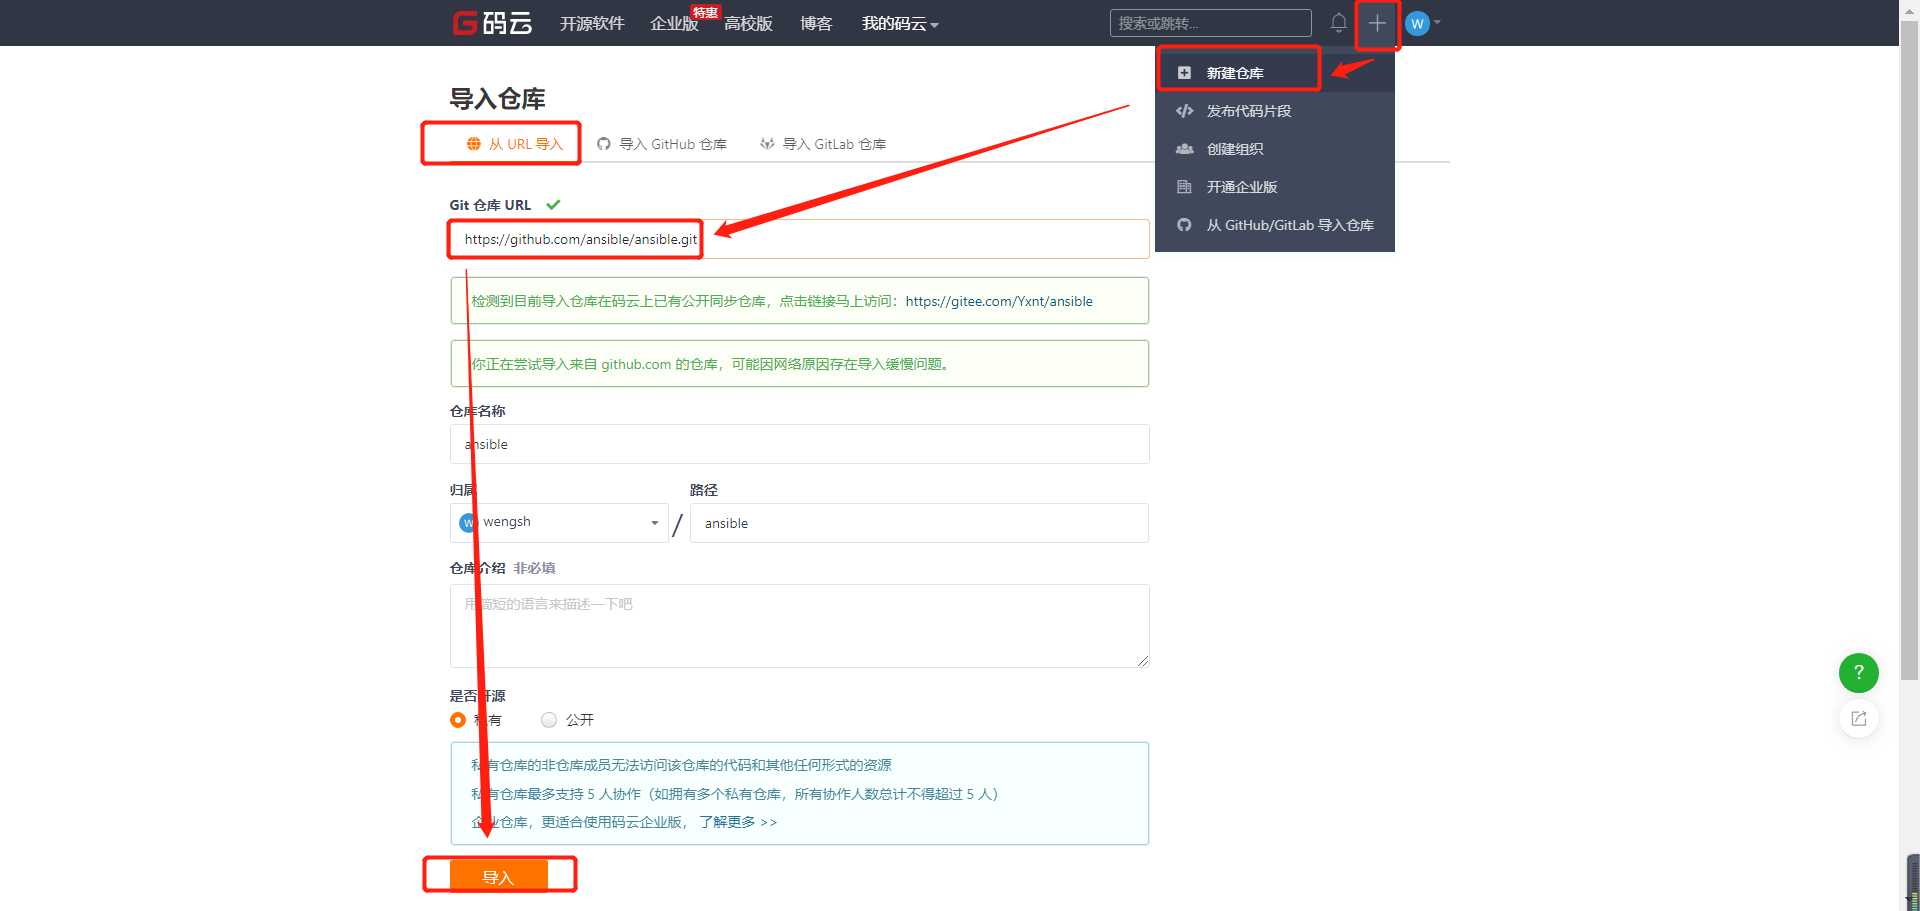This screenshot has height=911, width=1920.
Task: Expand the 我的码云 dropdown
Action: [900, 23]
